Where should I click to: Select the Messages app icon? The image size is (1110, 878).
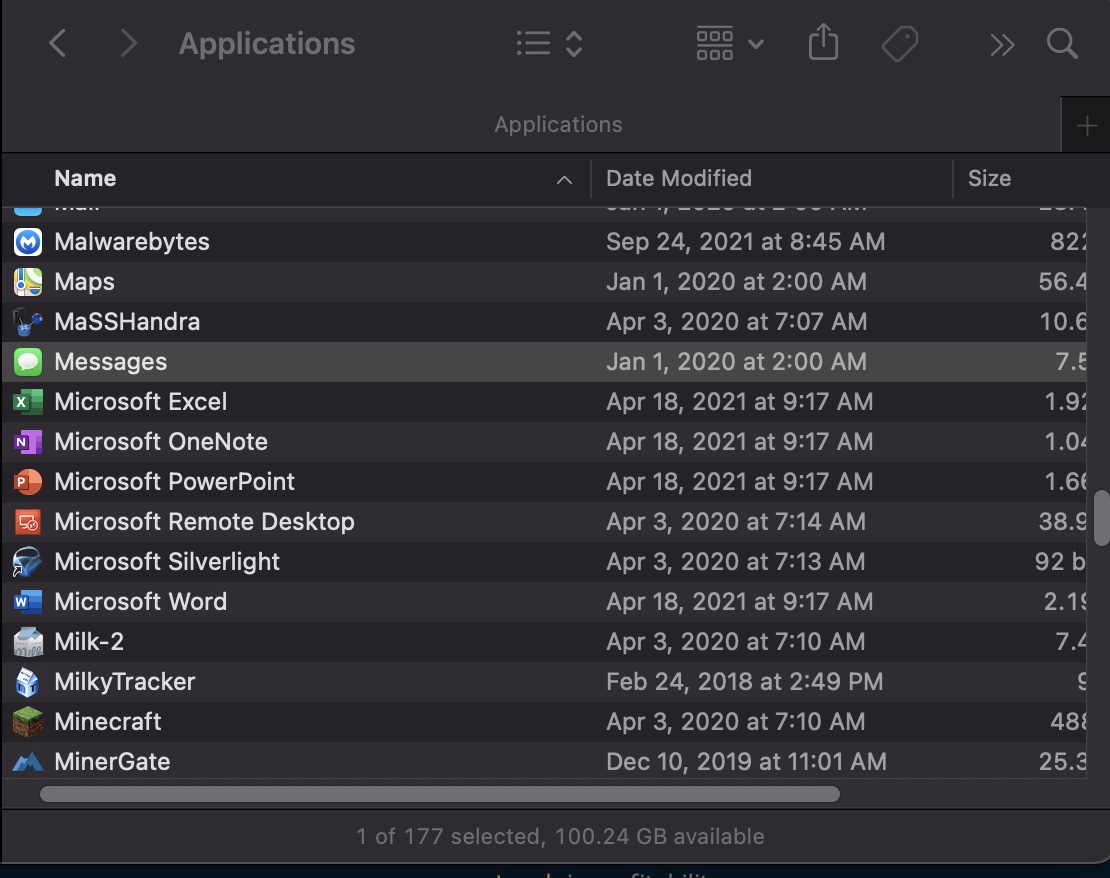[28, 362]
